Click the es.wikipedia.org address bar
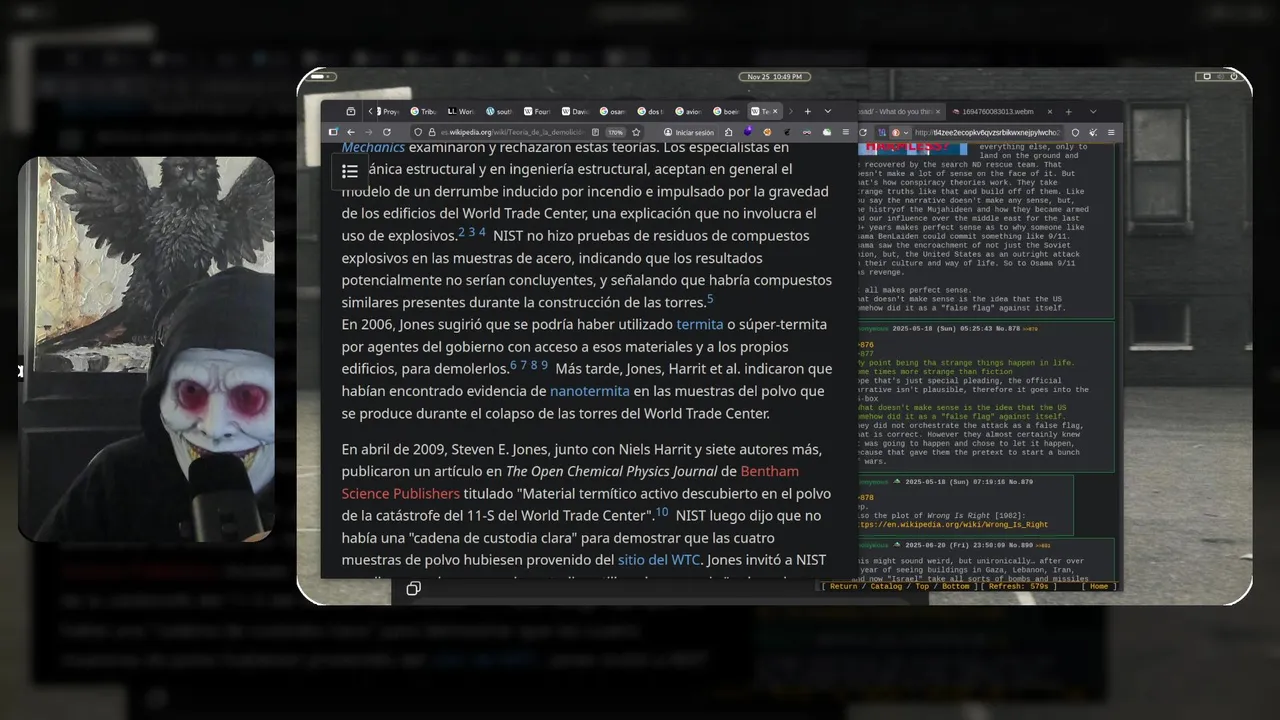 tap(510, 132)
